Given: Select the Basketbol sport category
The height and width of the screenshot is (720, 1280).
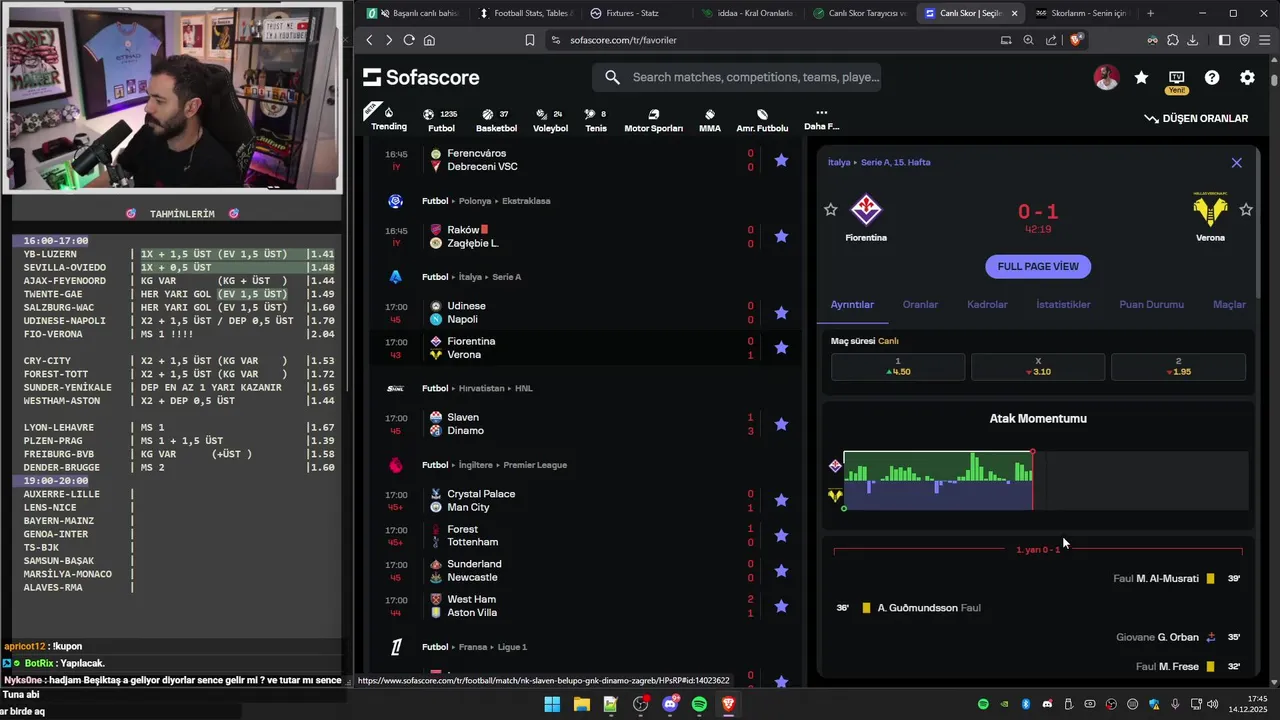Looking at the screenshot, I should (496, 121).
